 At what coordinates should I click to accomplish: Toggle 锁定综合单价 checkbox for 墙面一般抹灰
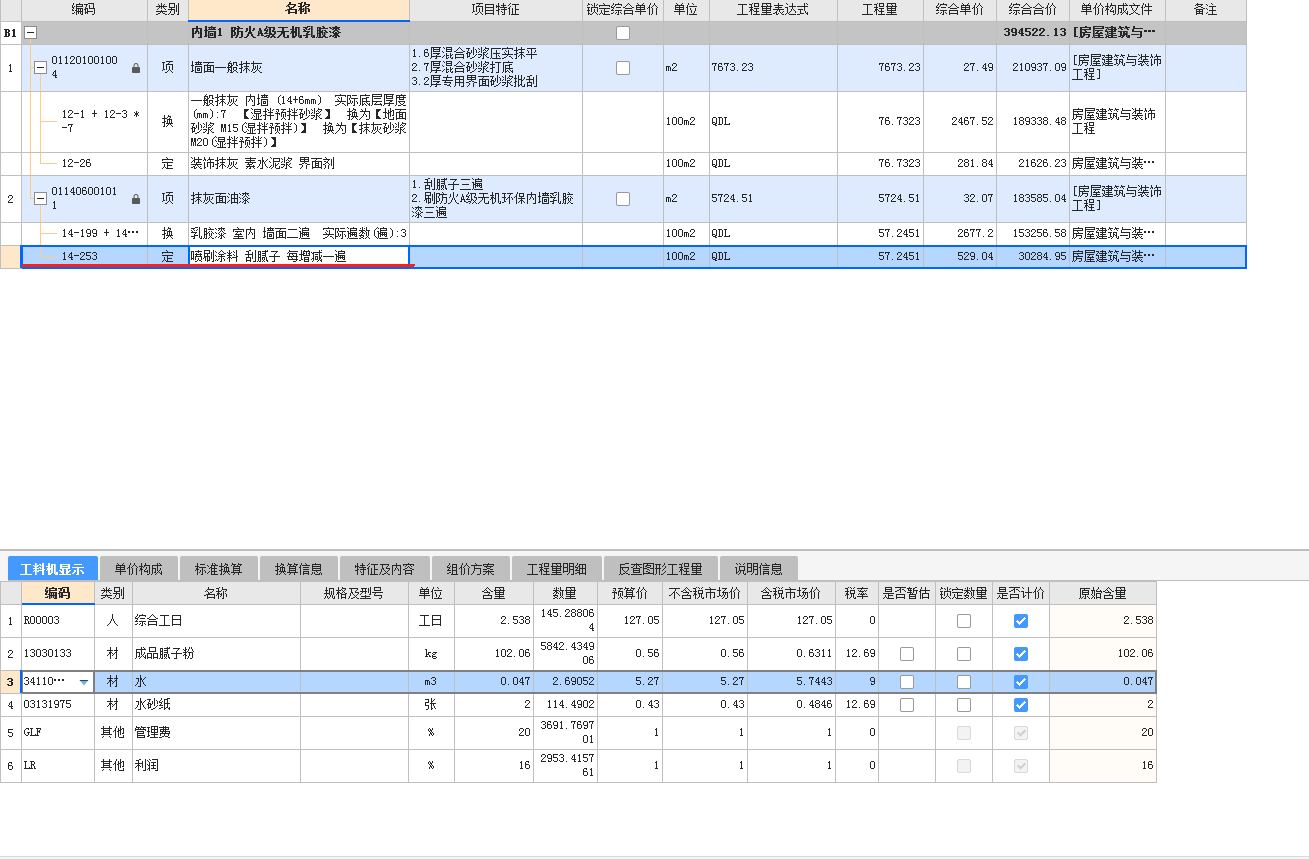coord(623,68)
